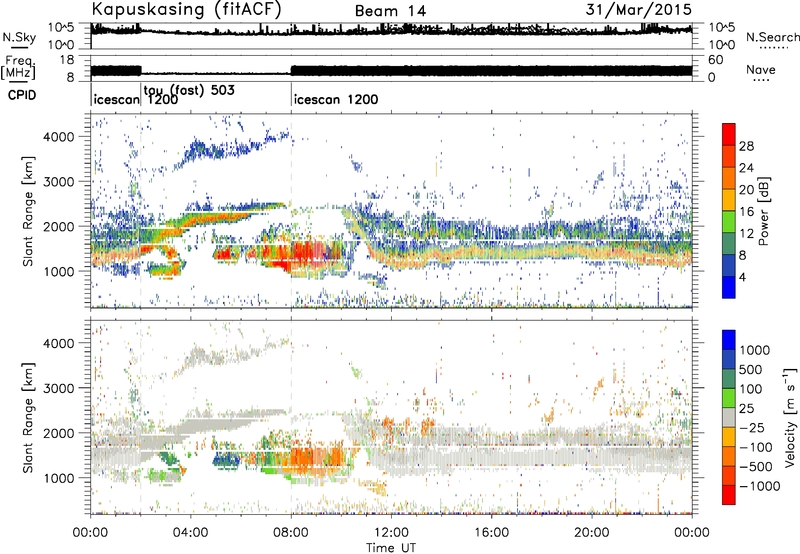800x554 pixels.
Task: Click the Power [dB] colorbar label
Action: [x=764, y=211]
